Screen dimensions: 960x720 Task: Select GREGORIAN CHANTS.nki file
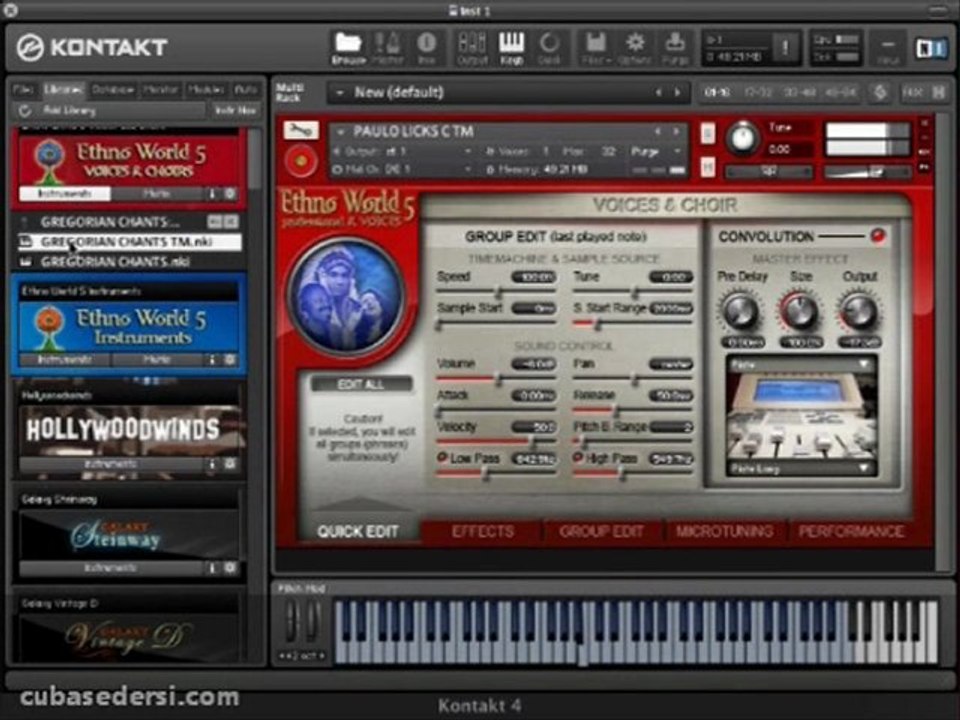click(x=130, y=261)
